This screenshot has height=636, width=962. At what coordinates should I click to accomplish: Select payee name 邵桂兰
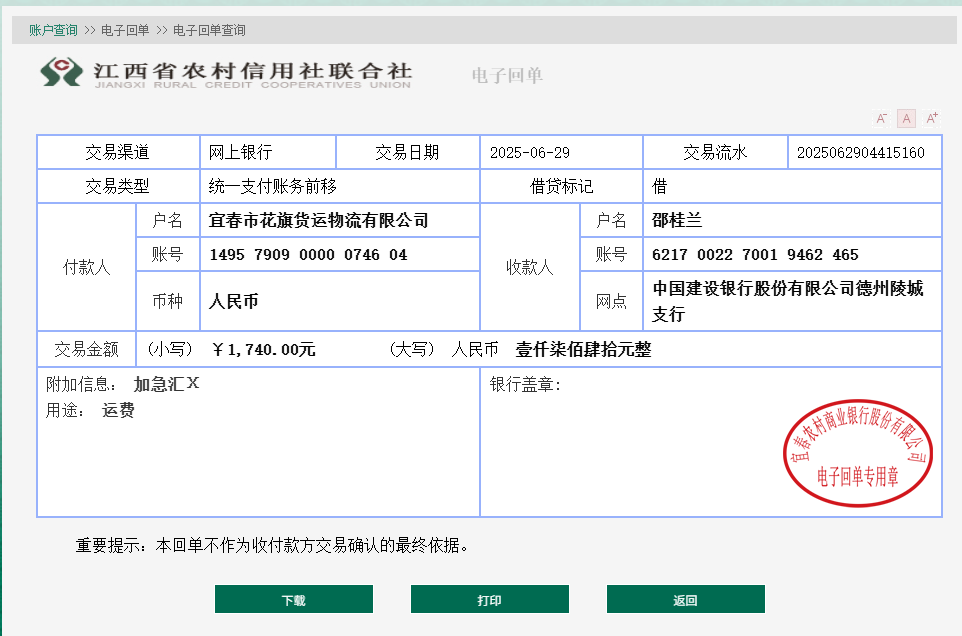(677, 220)
